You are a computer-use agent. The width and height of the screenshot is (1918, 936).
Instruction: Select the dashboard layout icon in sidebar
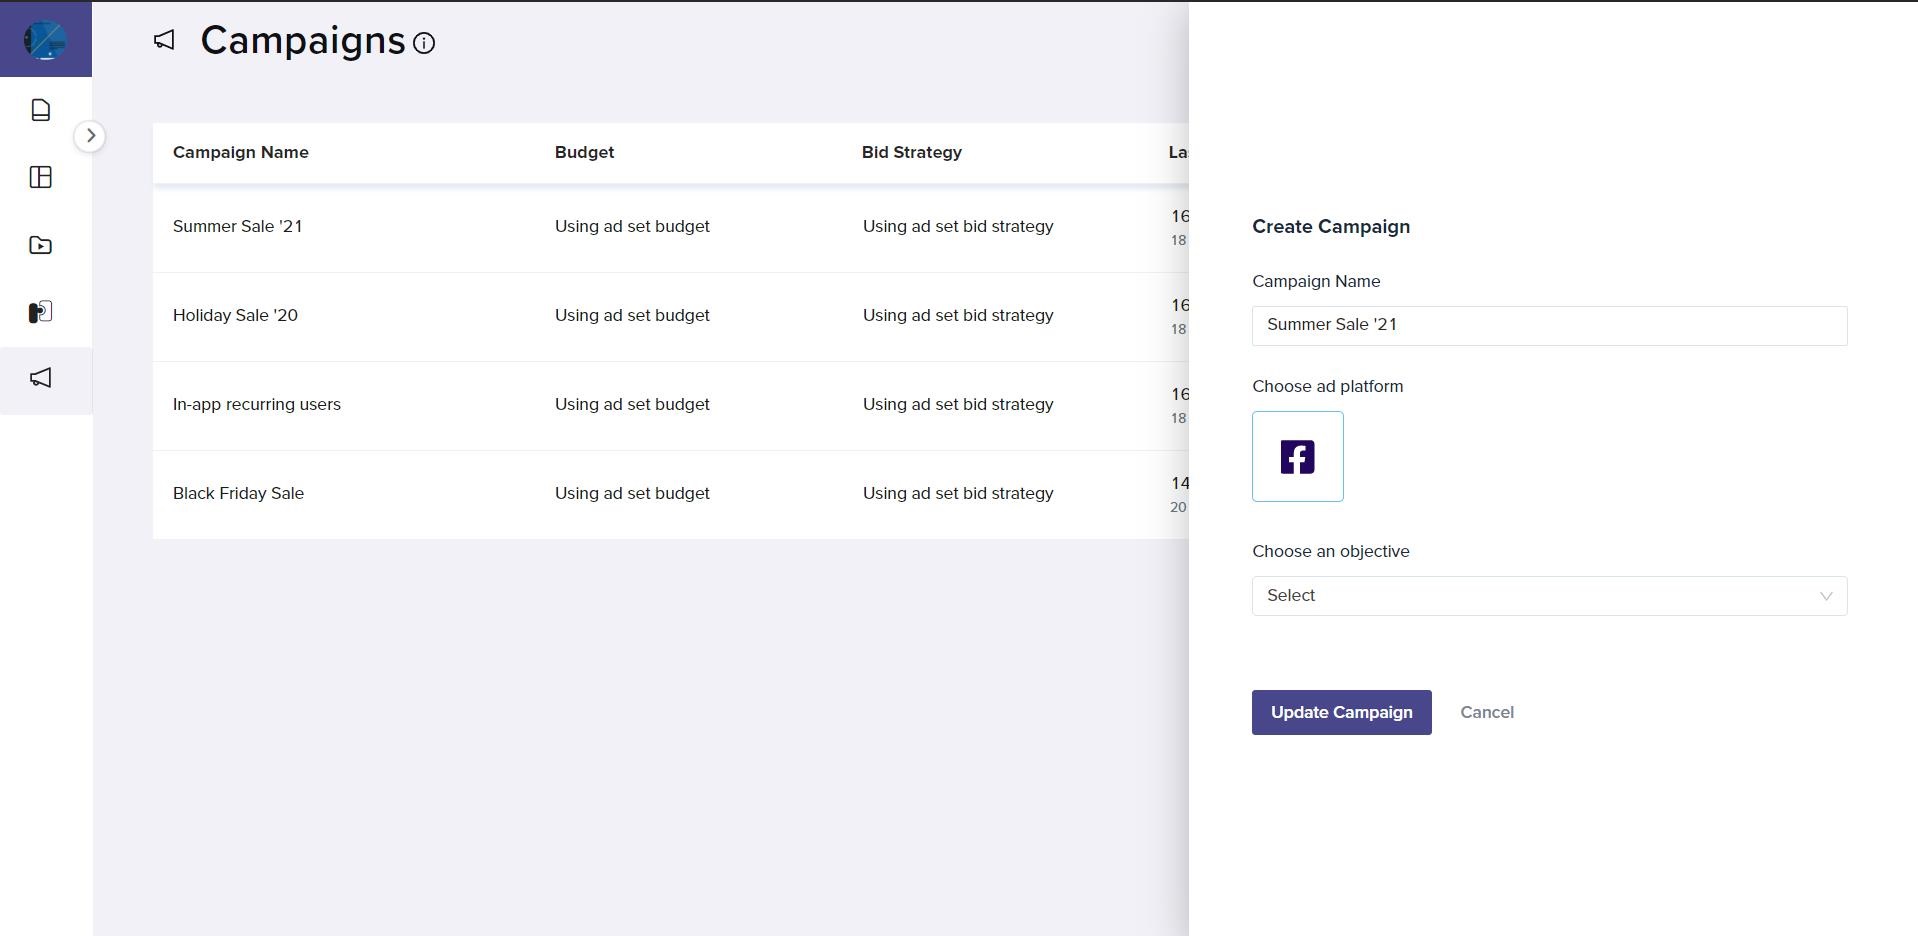pyautogui.click(x=41, y=177)
